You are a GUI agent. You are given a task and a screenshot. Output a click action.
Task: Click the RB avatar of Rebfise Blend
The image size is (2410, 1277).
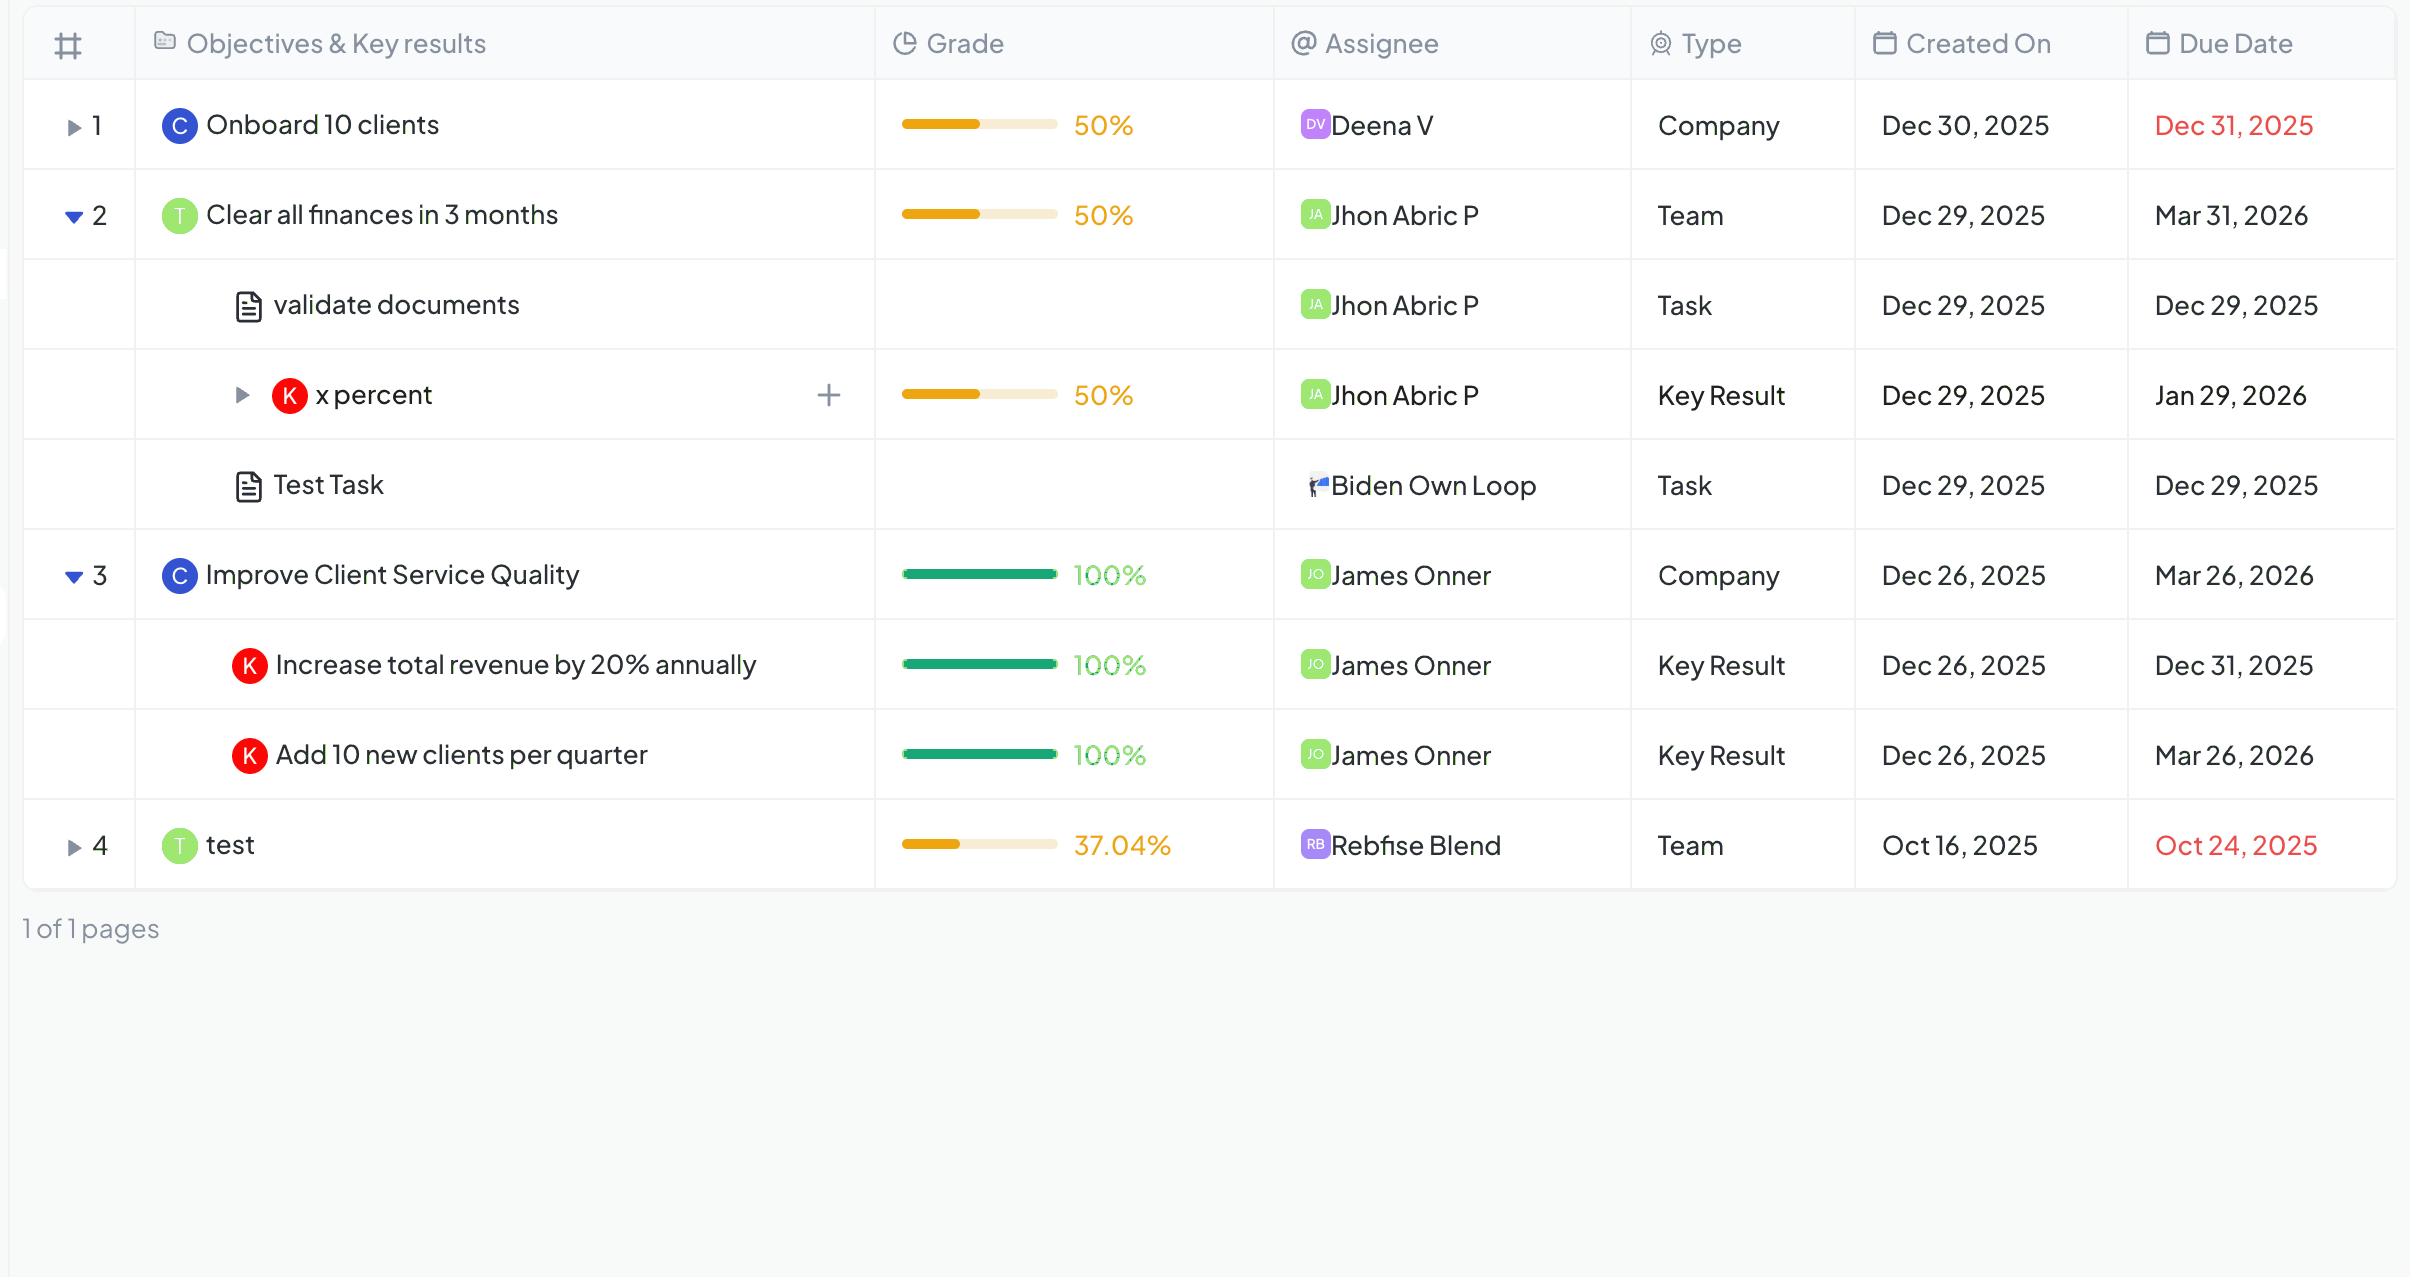tap(1314, 844)
